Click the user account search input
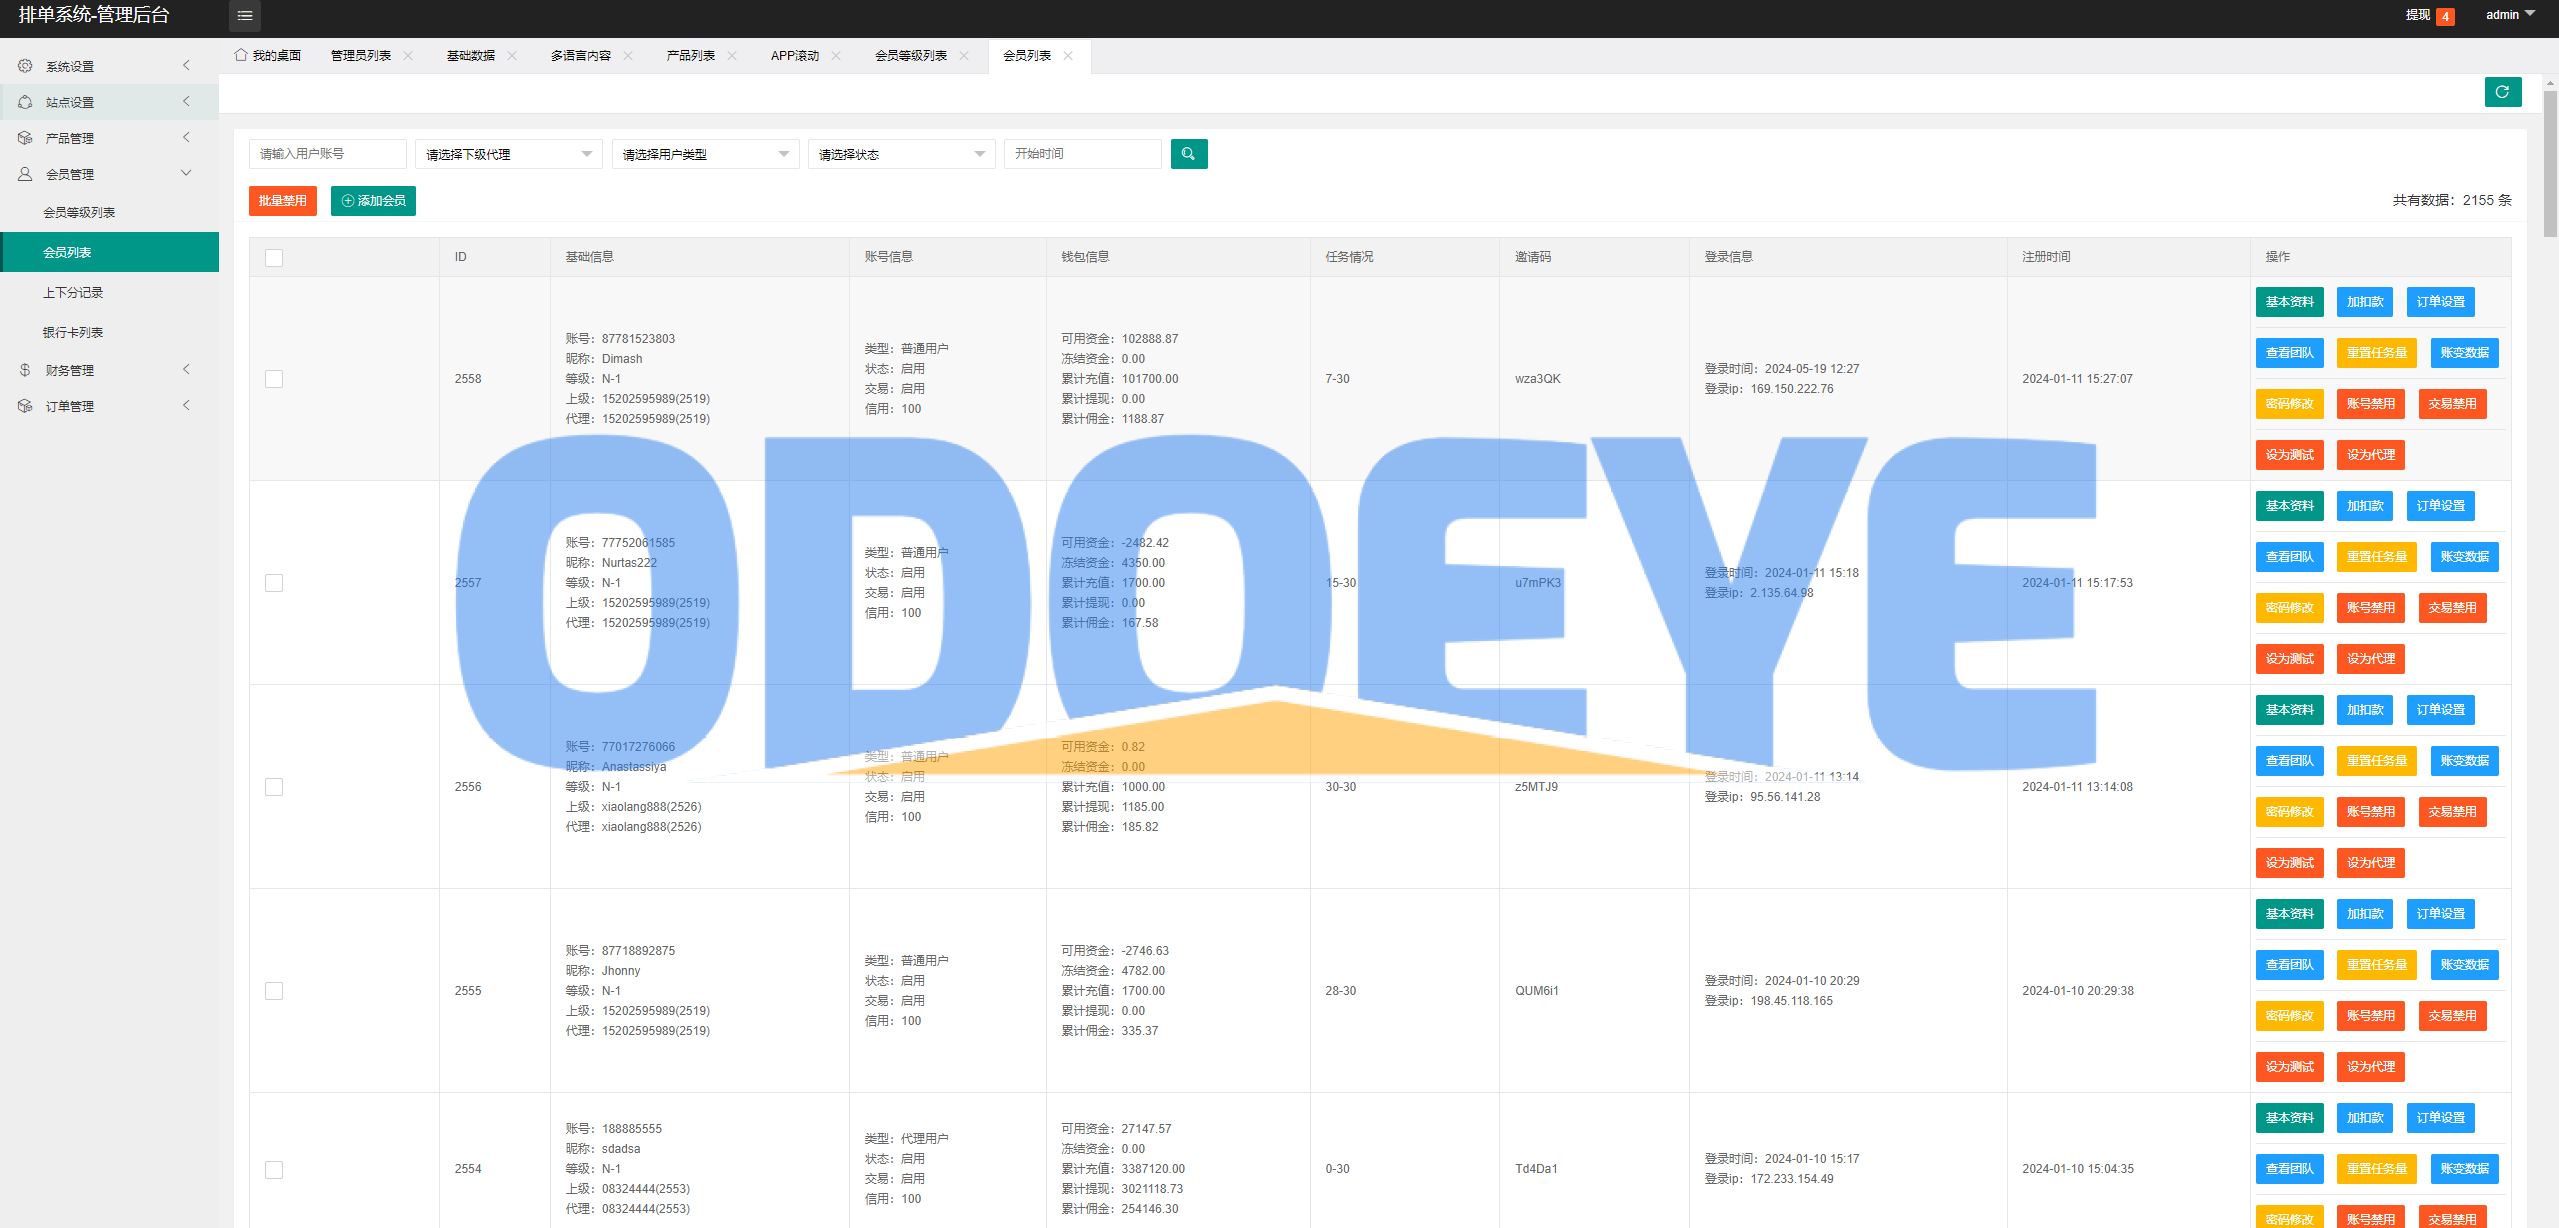The width and height of the screenshot is (2559, 1228). (x=328, y=154)
